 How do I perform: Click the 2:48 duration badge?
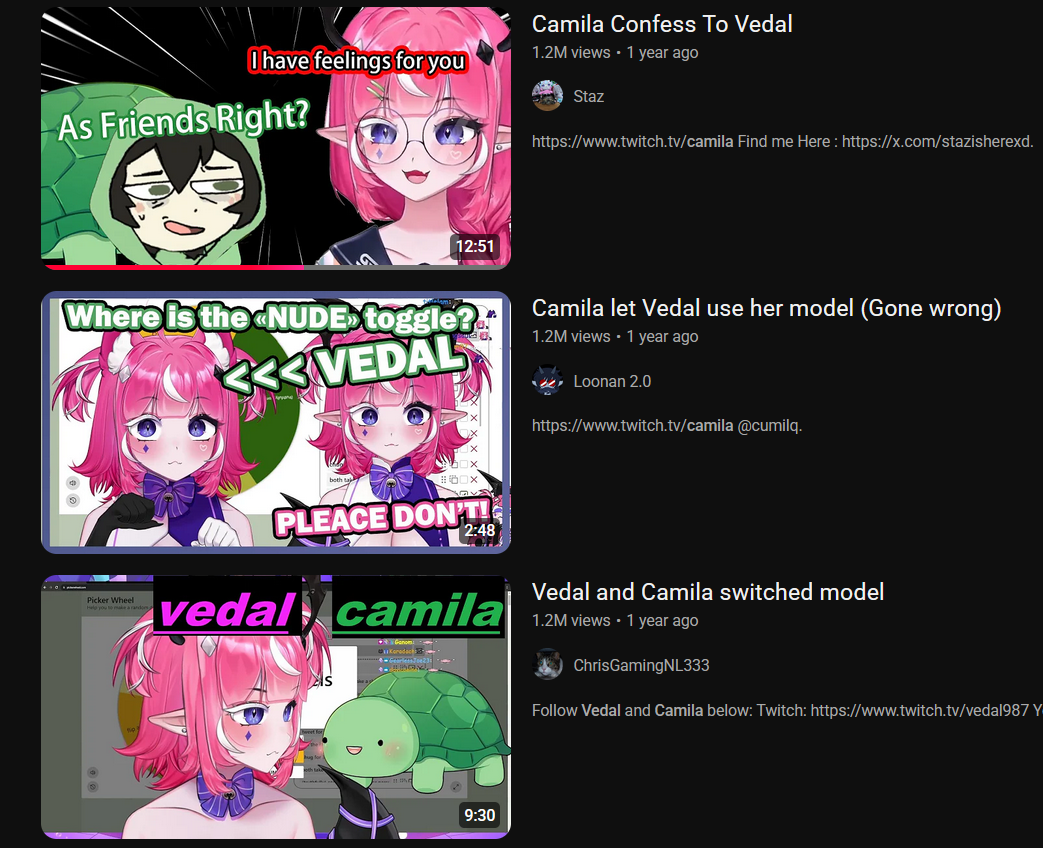click(479, 530)
